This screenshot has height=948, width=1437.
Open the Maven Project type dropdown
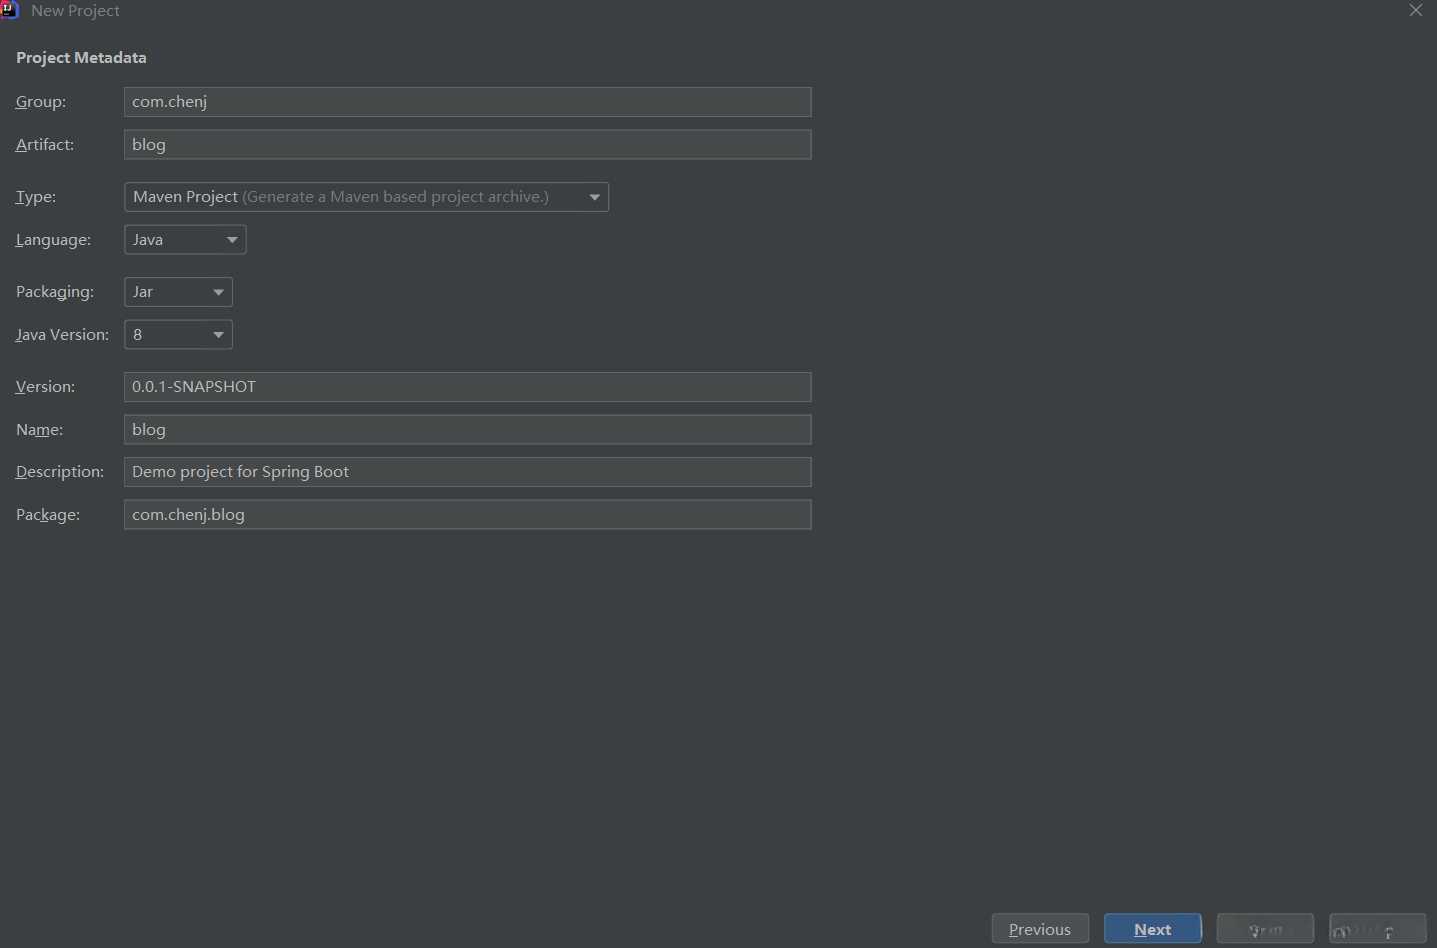click(x=366, y=197)
